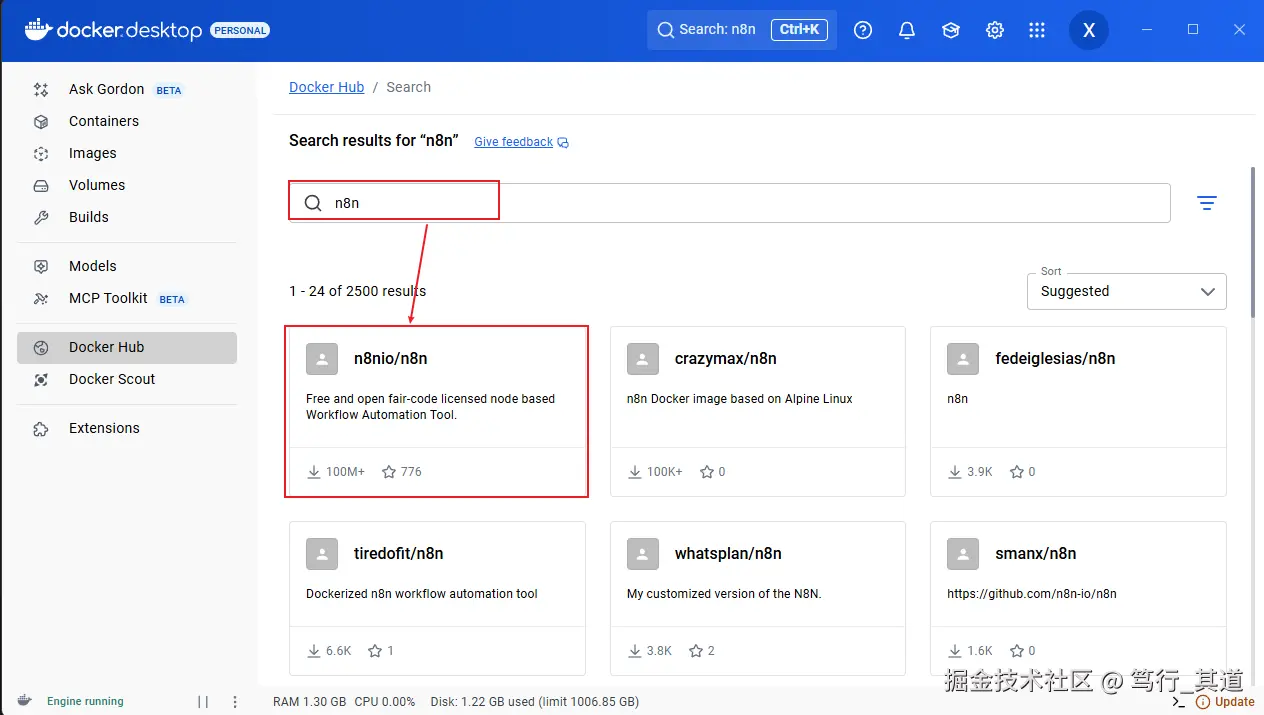Click the Give feedback chat icon
This screenshot has width=1264, height=715.
click(x=563, y=142)
